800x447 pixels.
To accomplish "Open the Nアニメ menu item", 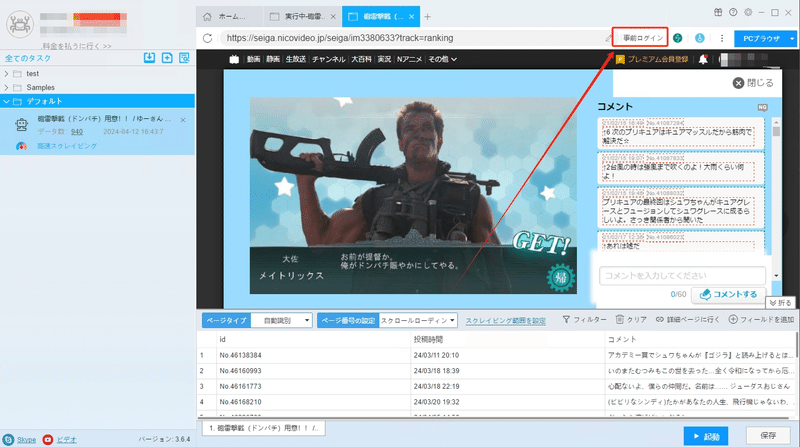I will tap(410, 59).
